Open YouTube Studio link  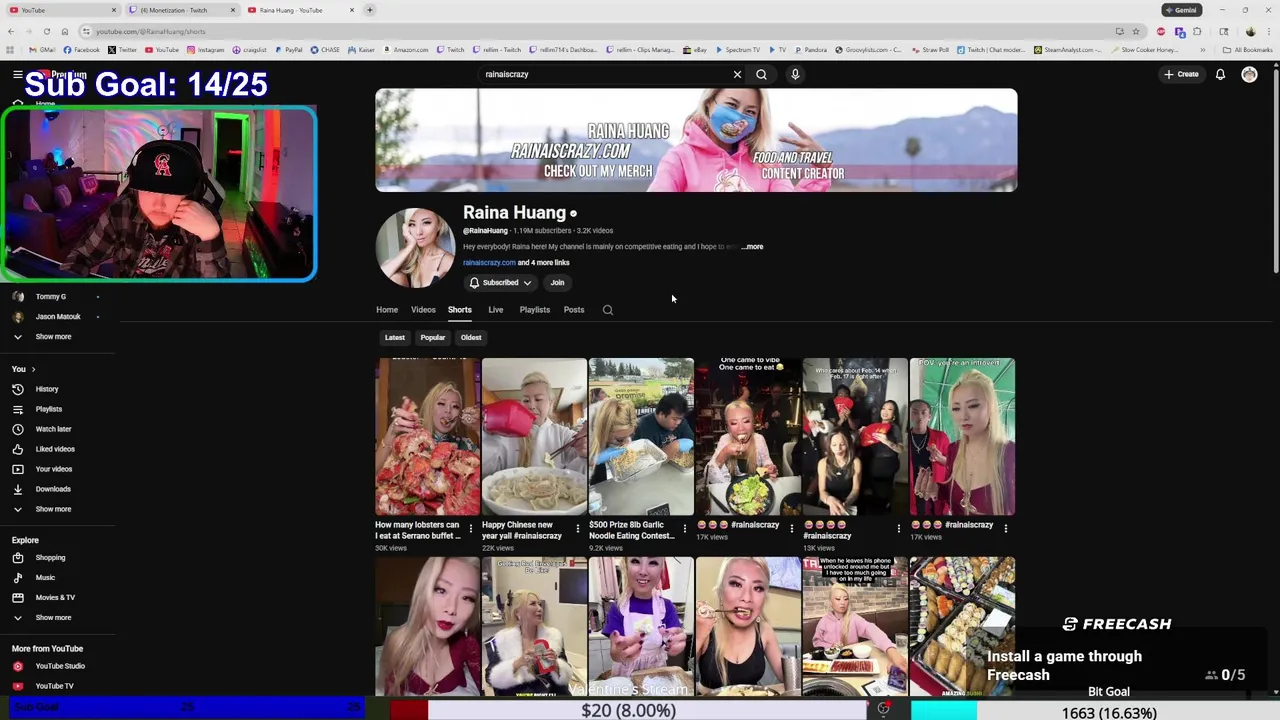[x=60, y=666]
